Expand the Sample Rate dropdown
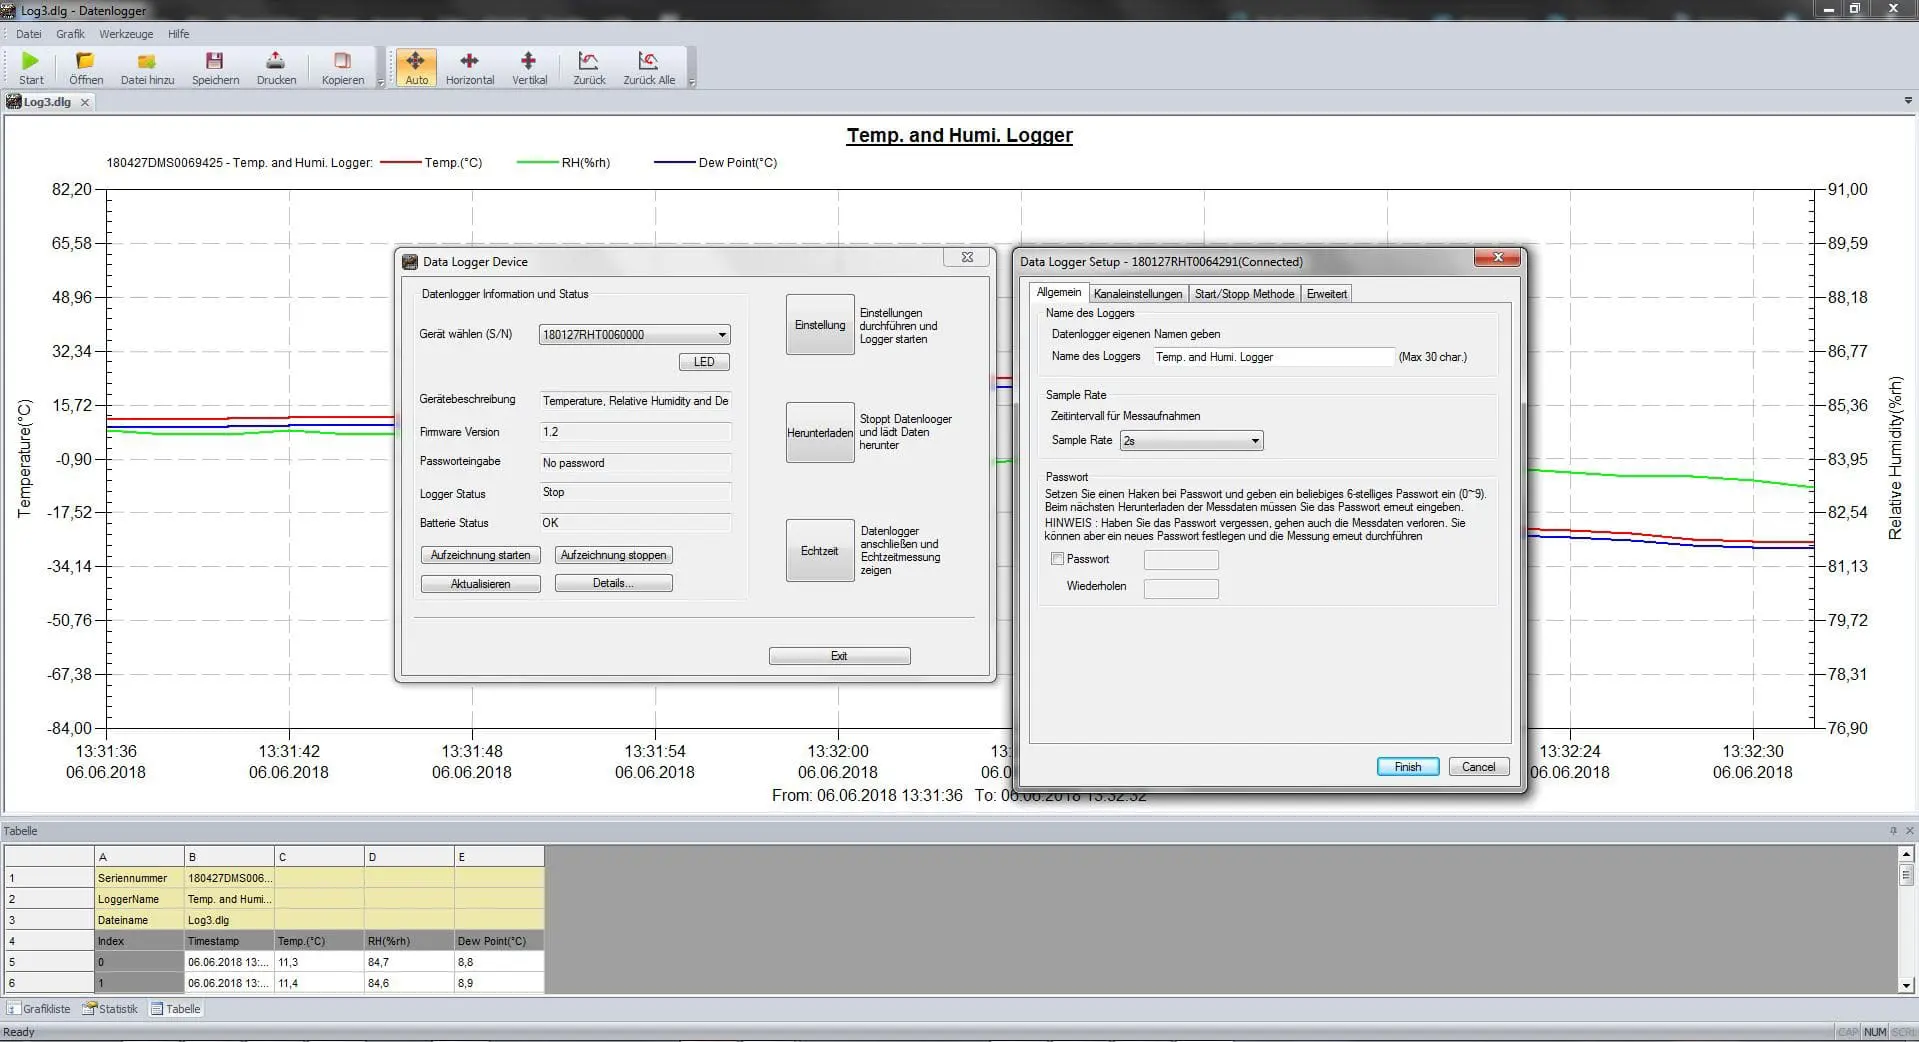 (1255, 441)
